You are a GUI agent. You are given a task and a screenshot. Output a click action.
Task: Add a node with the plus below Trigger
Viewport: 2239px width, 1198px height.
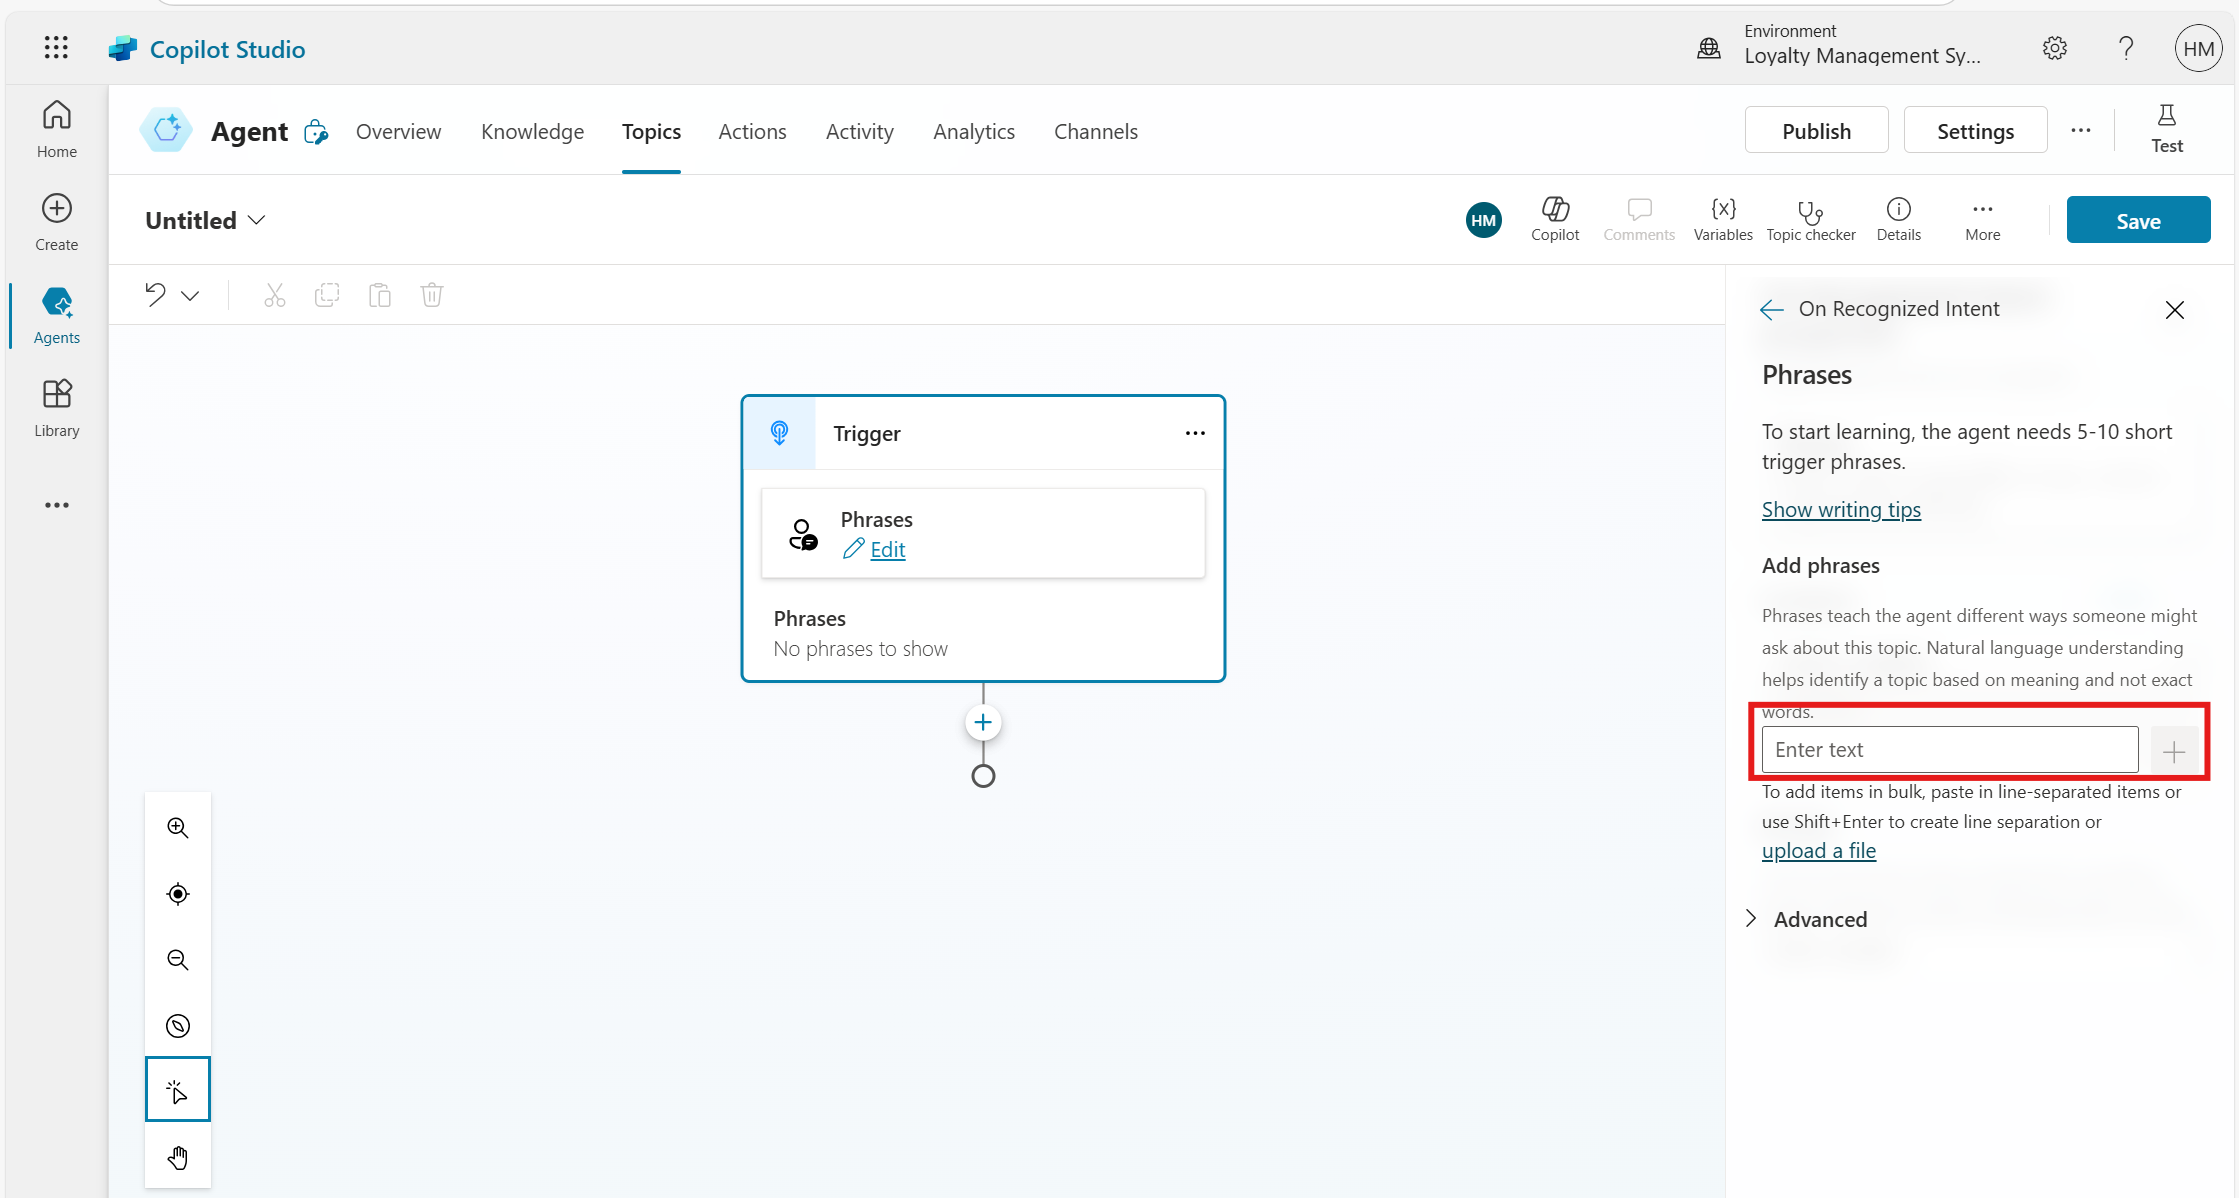983,723
